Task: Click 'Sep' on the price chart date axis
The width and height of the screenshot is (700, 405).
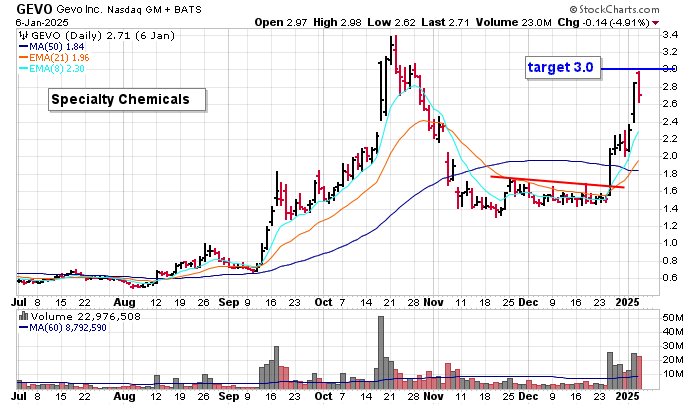Action: [x=229, y=302]
